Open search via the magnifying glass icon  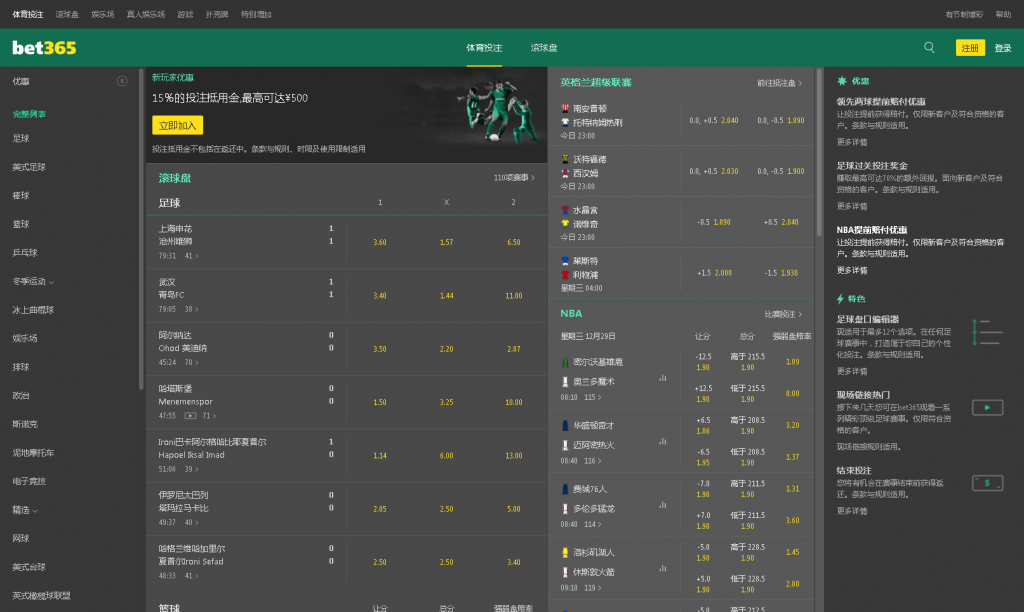(x=928, y=47)
